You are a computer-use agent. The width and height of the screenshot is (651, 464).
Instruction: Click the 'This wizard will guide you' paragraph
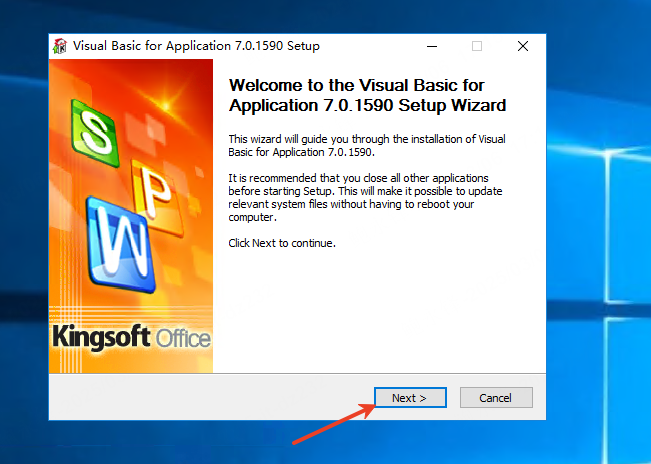[367, 145]
